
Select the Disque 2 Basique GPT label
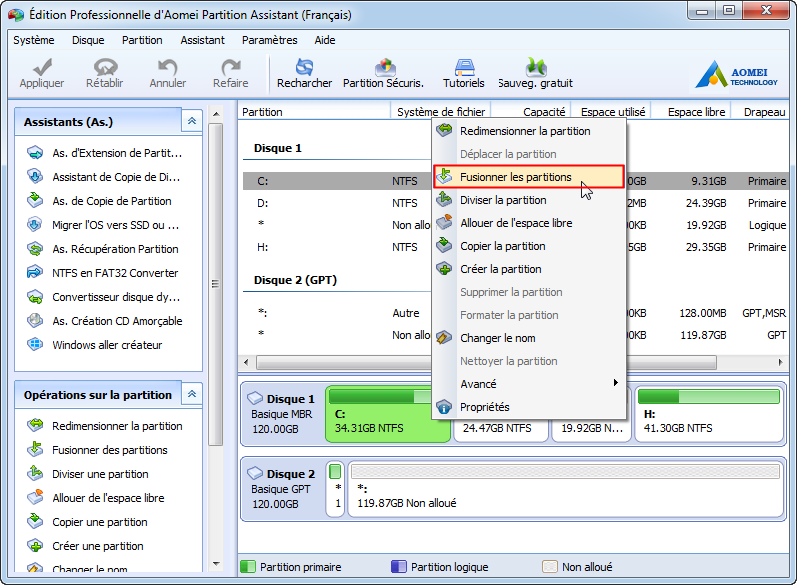[x=282, y=488]
